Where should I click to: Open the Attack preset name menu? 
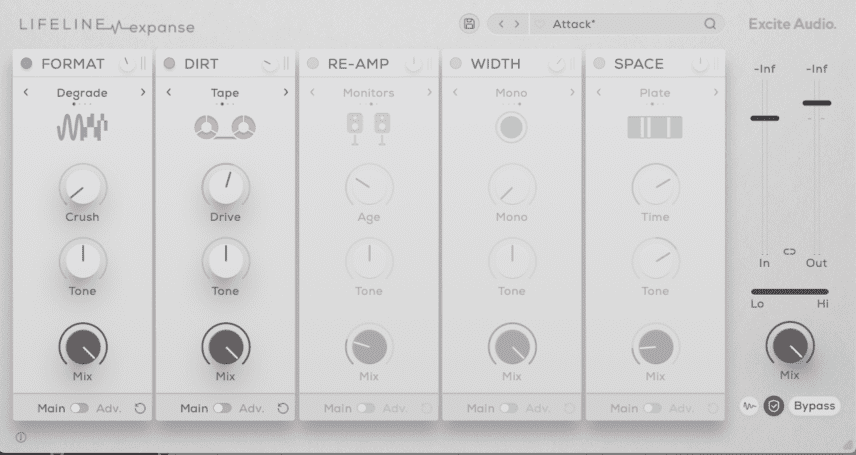[x=573, y=24]
